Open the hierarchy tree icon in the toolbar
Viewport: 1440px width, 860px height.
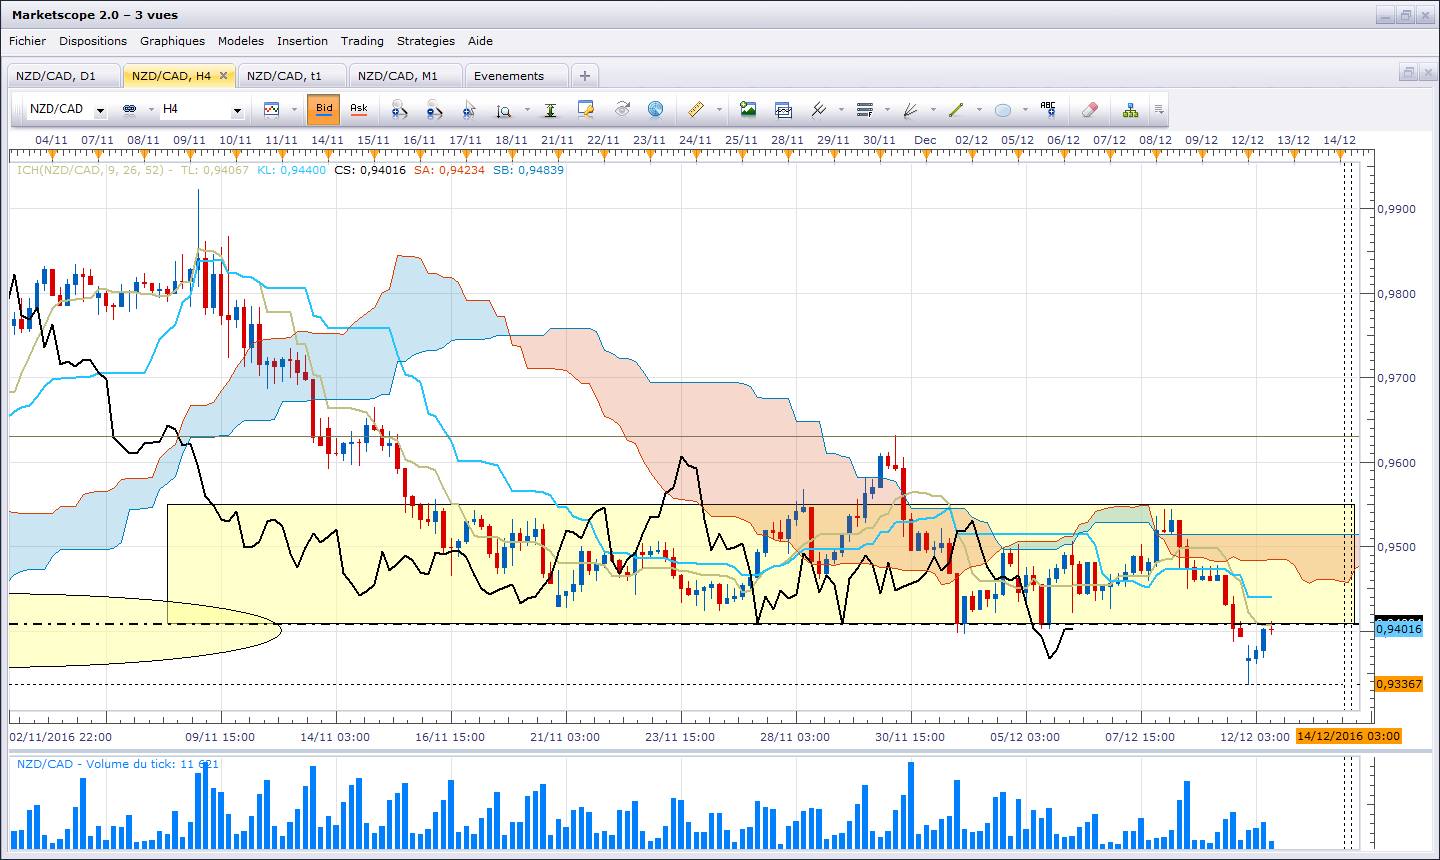tap(1130, 109)
